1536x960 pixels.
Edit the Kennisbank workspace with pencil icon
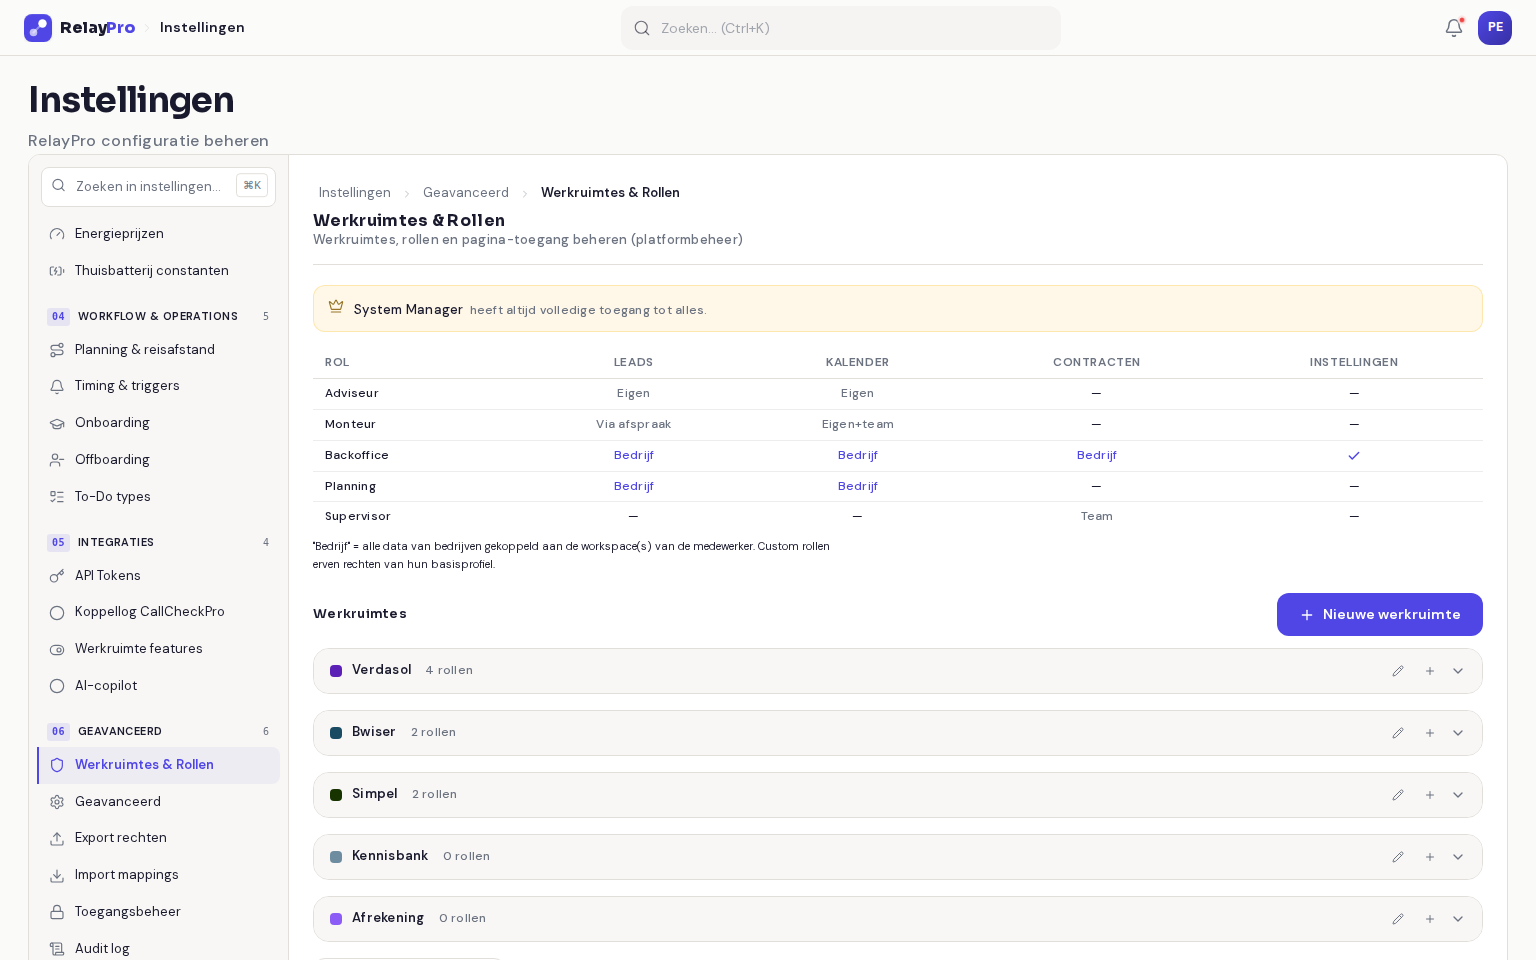(1398, 857)
